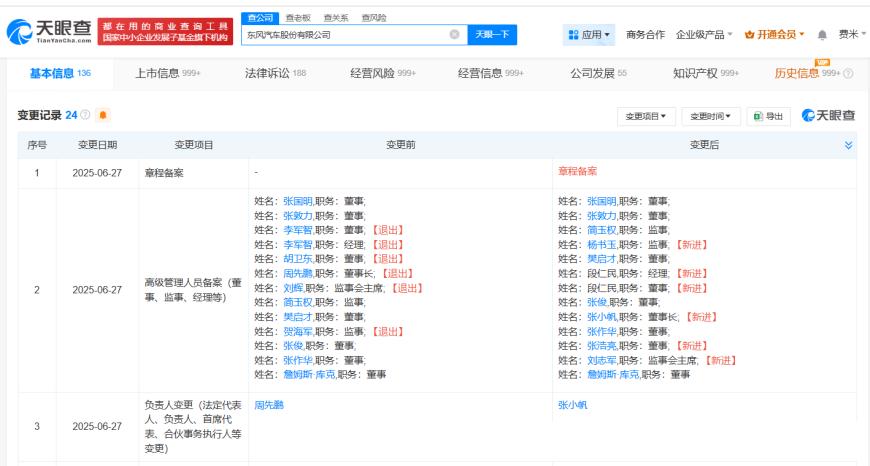Open the 开通会员 dropdown

[774, 34]
